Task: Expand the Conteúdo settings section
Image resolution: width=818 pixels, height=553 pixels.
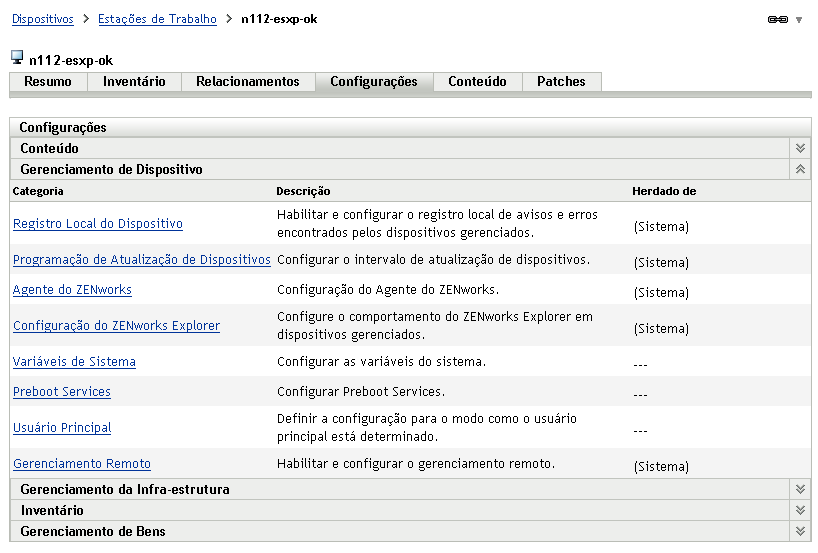Action: pos(800,149)
